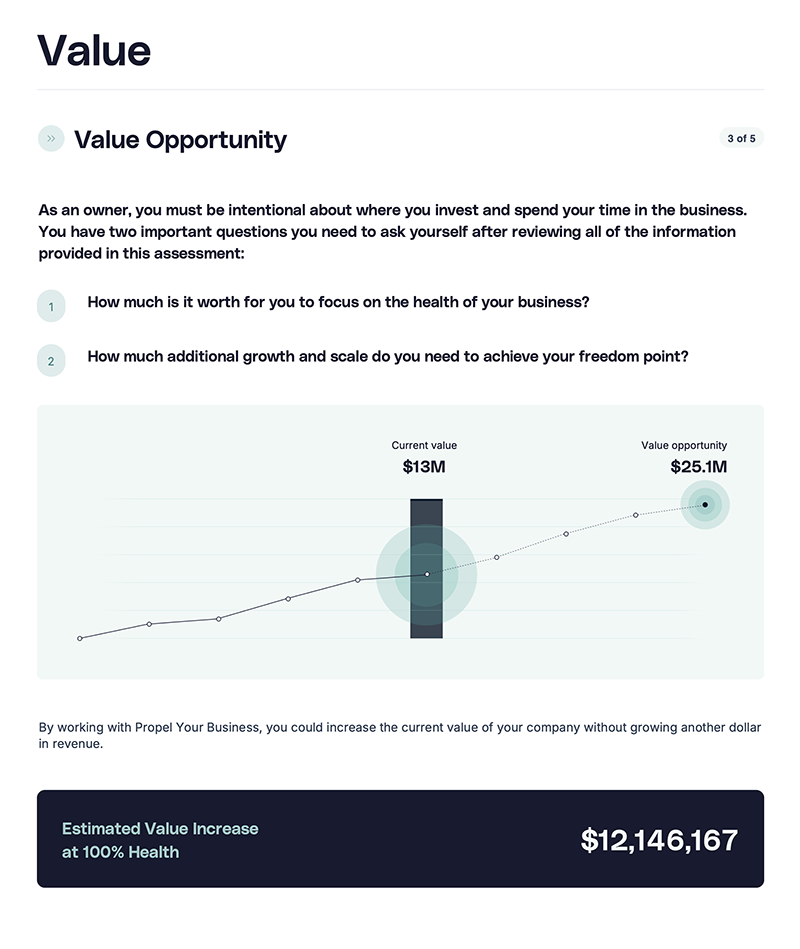Screen dimensions: 800x949
Task: Select the second dotted projection data point
Action: (x=566, y=534)
